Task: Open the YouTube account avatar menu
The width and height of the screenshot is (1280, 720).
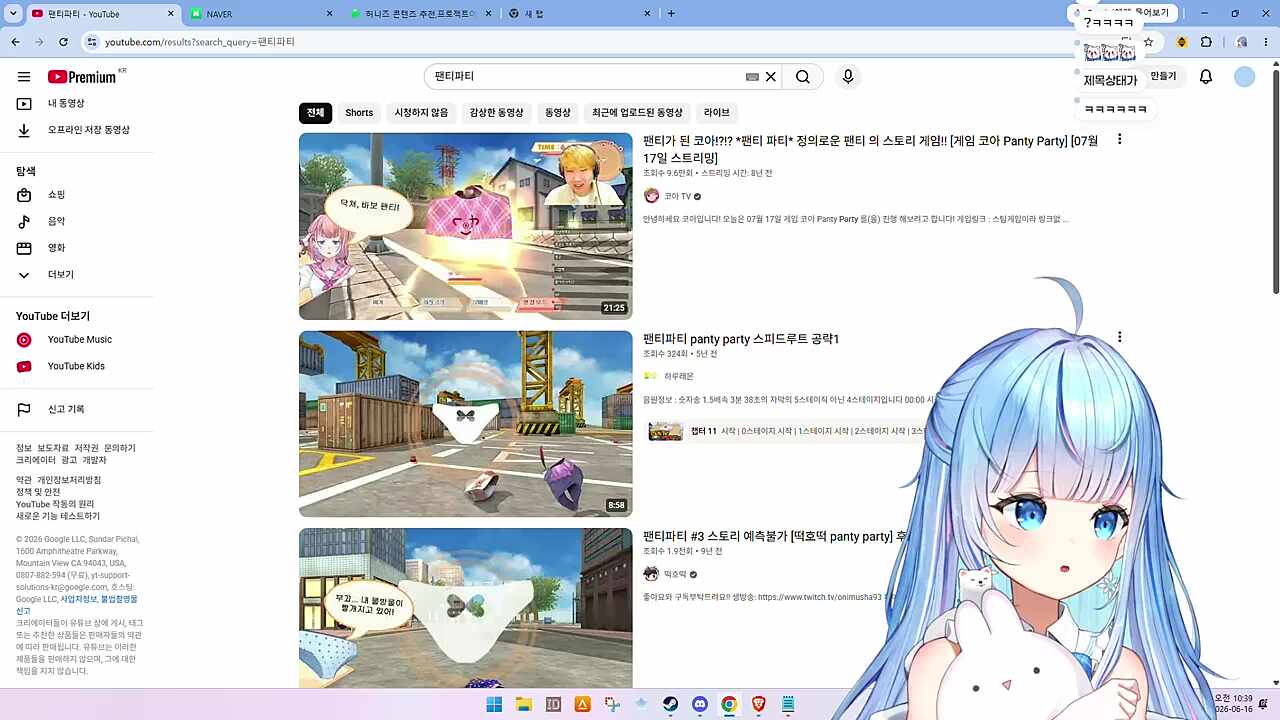Action: [1244, 77]
